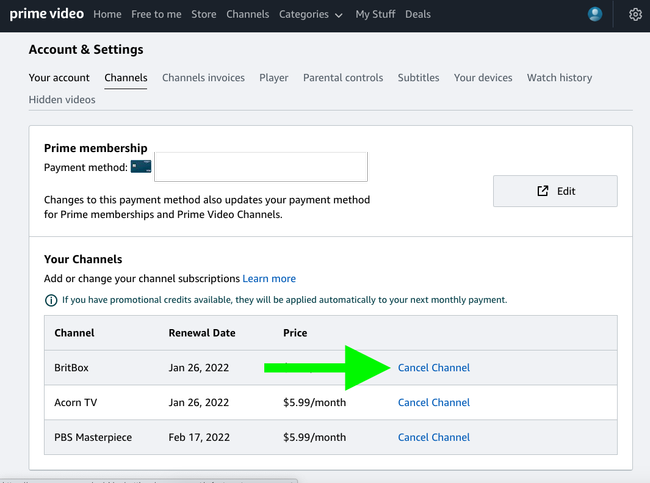Click the Prime membership heading

[x=96, y=148]
